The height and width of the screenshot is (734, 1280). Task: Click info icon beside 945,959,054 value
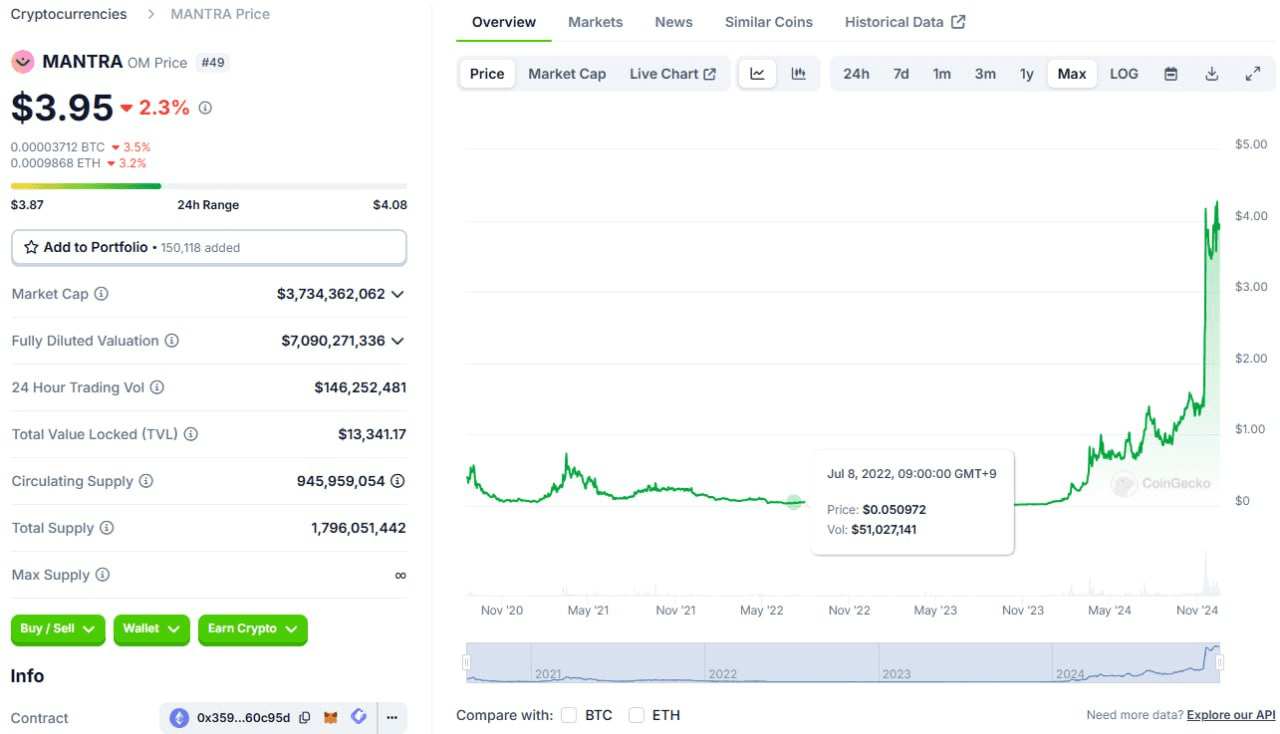click(x=398, y=481)
